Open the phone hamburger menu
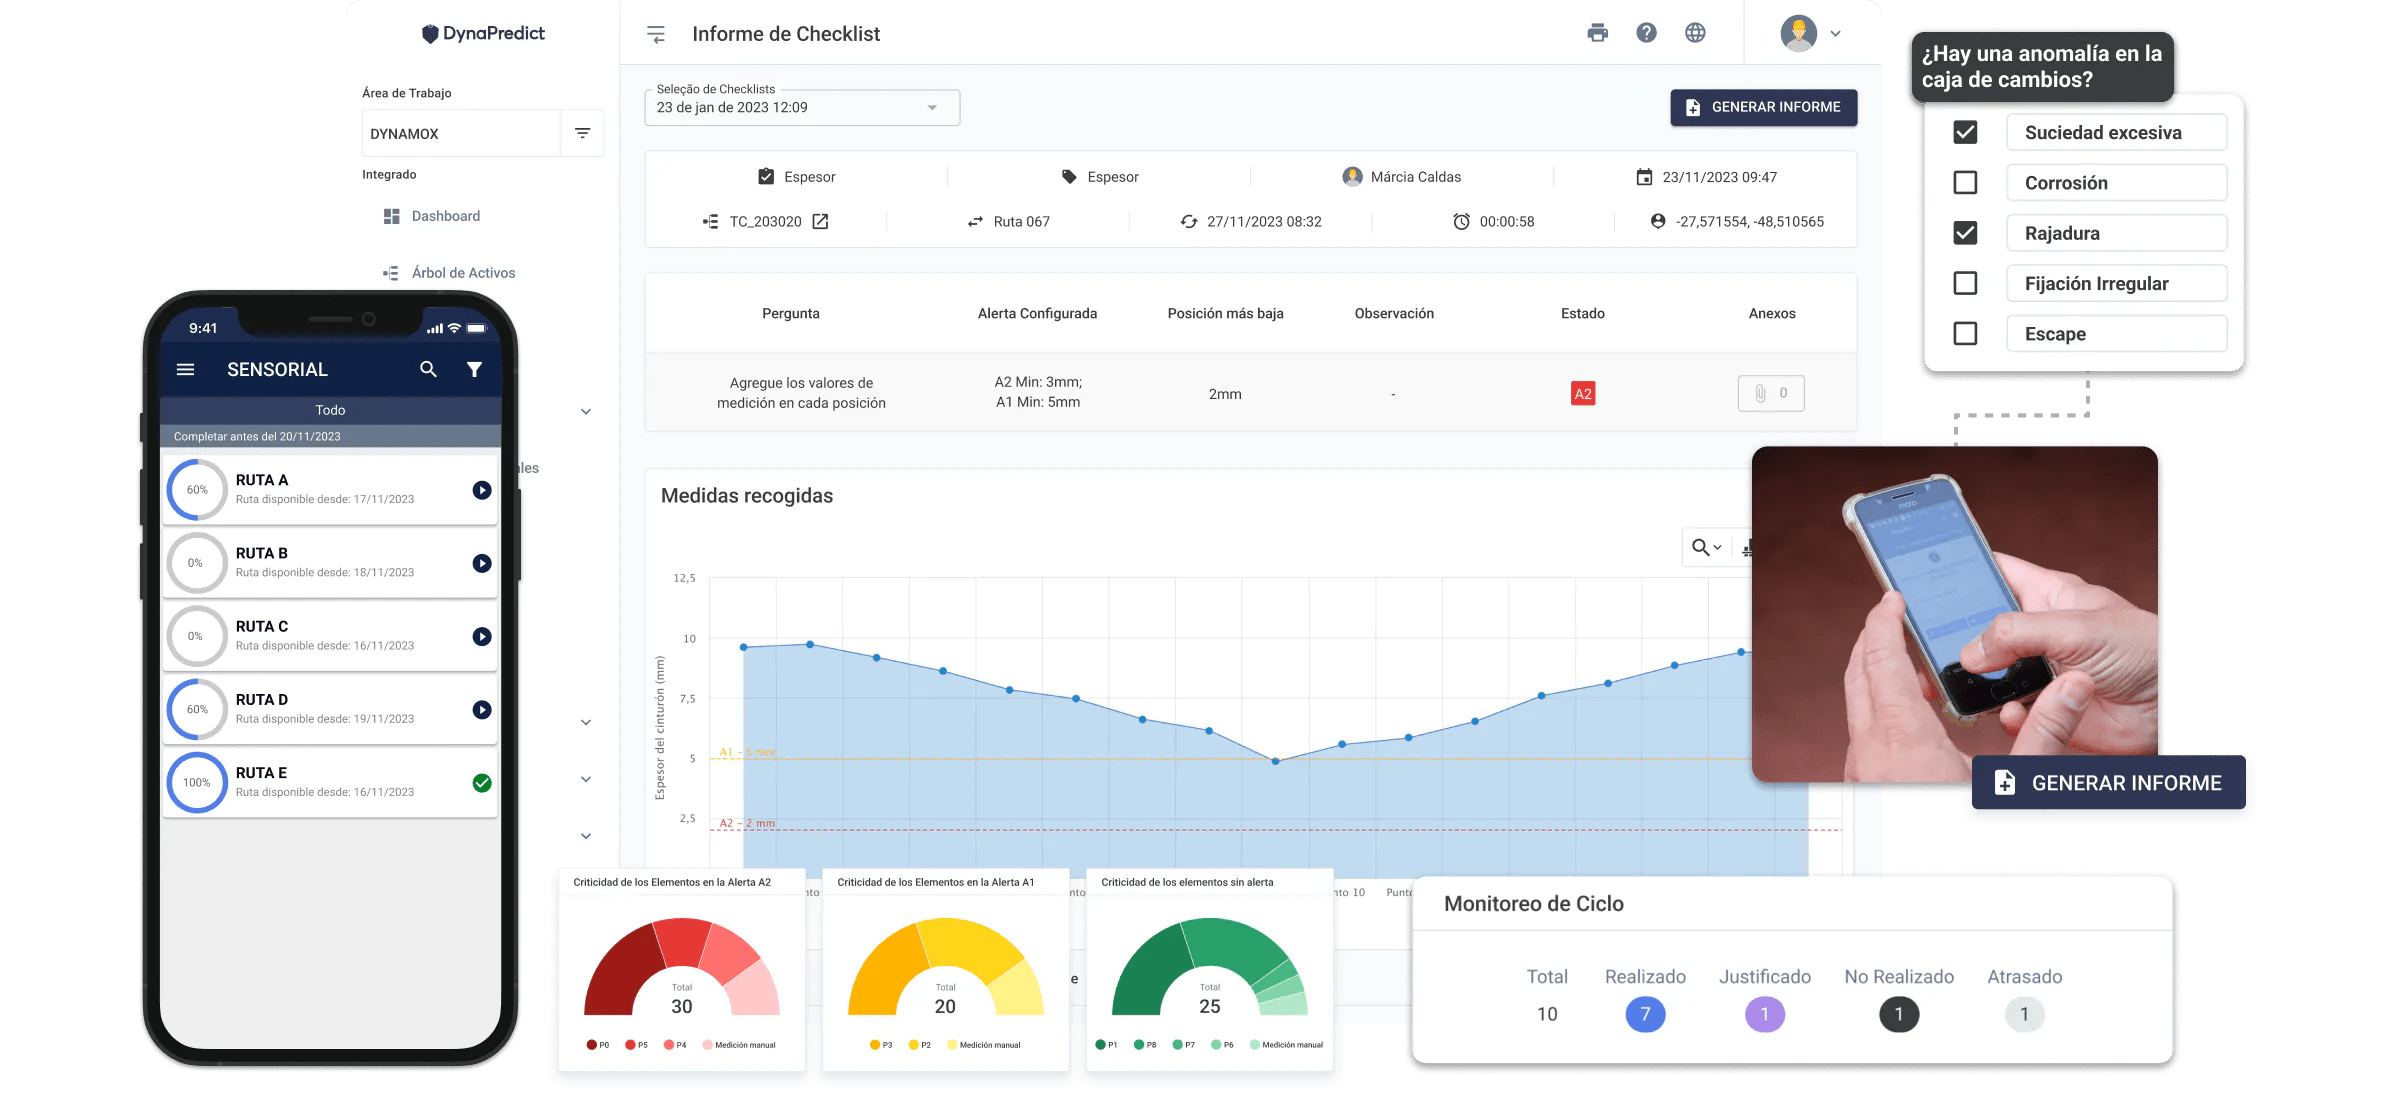Screen dimensions: 2404x1116 tap(185, 369)
